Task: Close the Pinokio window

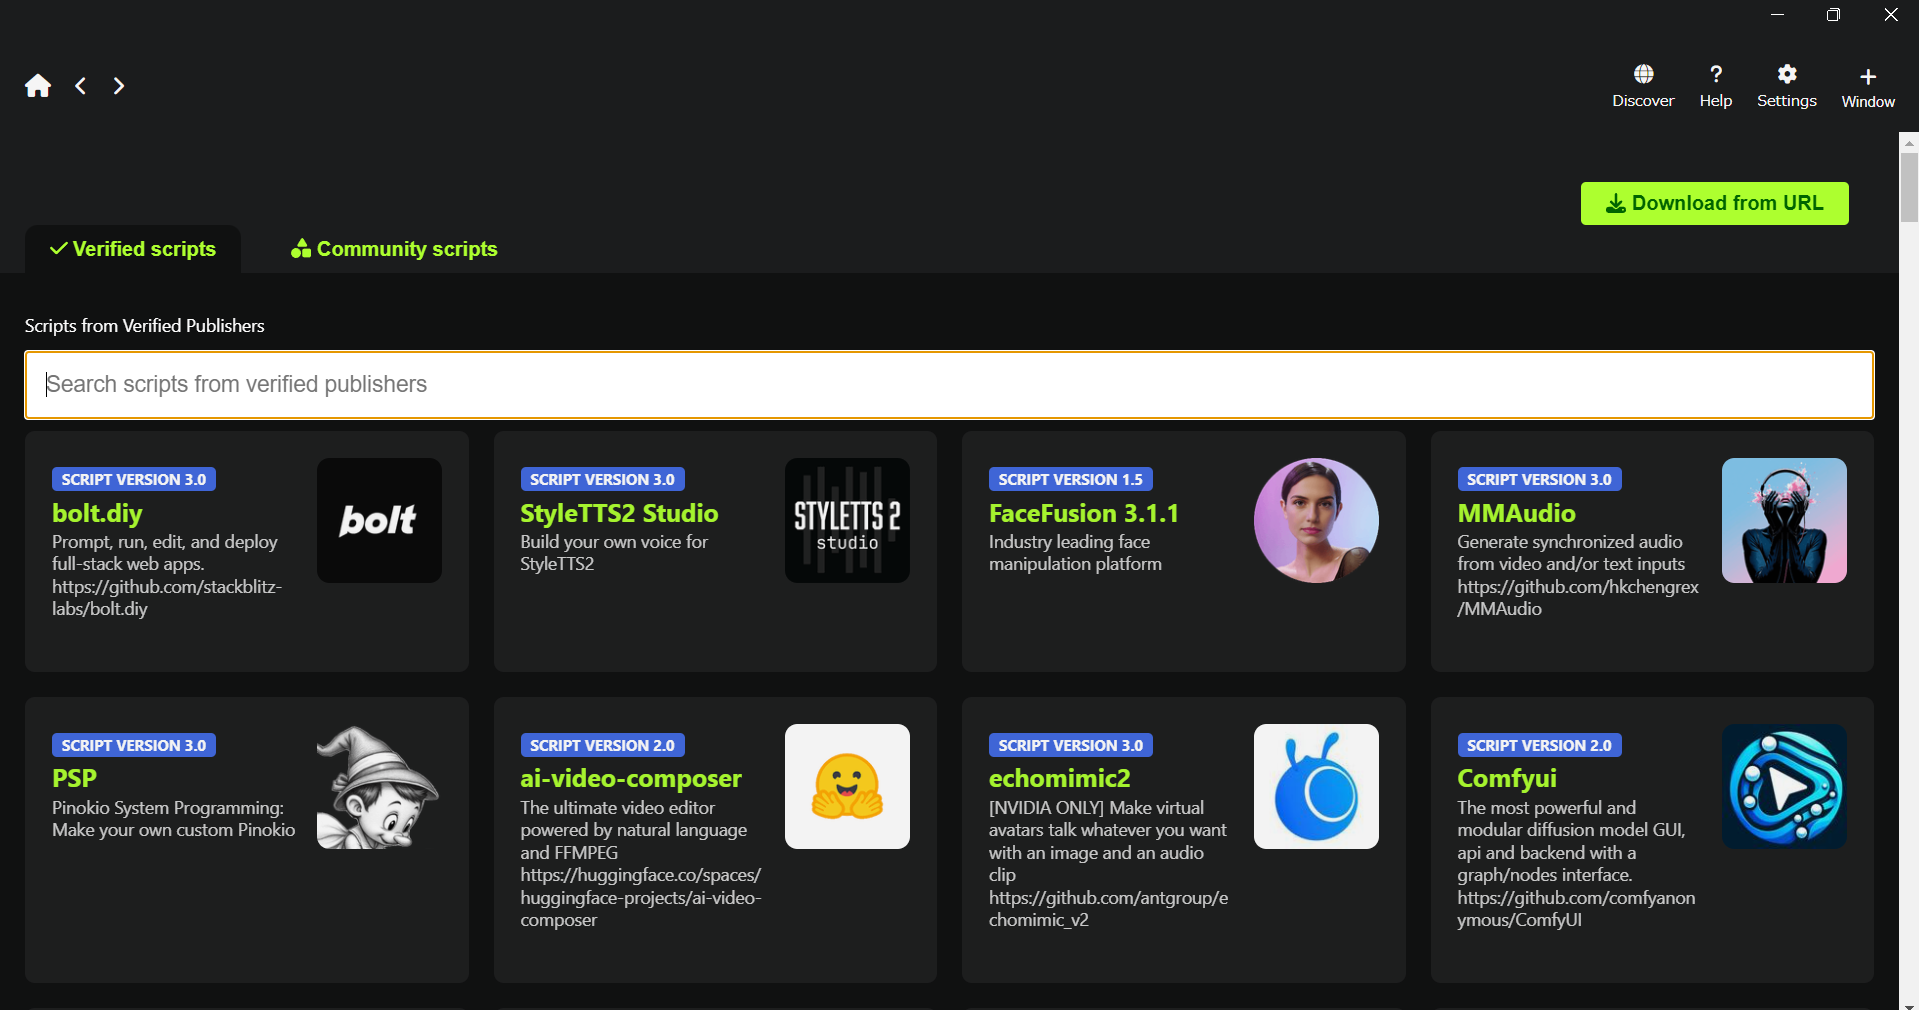Action: [x=1890, y=14]
